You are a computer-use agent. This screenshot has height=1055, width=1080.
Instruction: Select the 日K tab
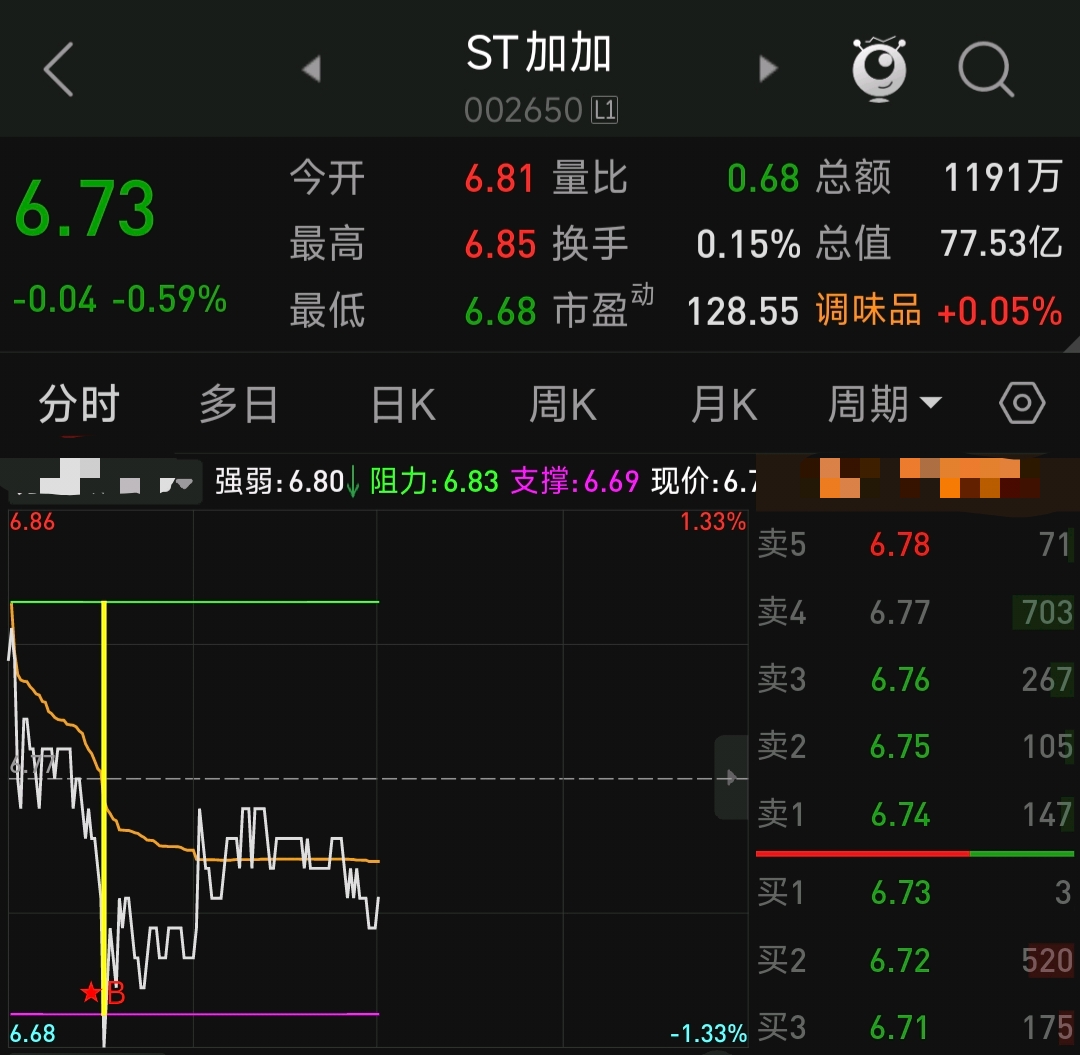(403, 404)
